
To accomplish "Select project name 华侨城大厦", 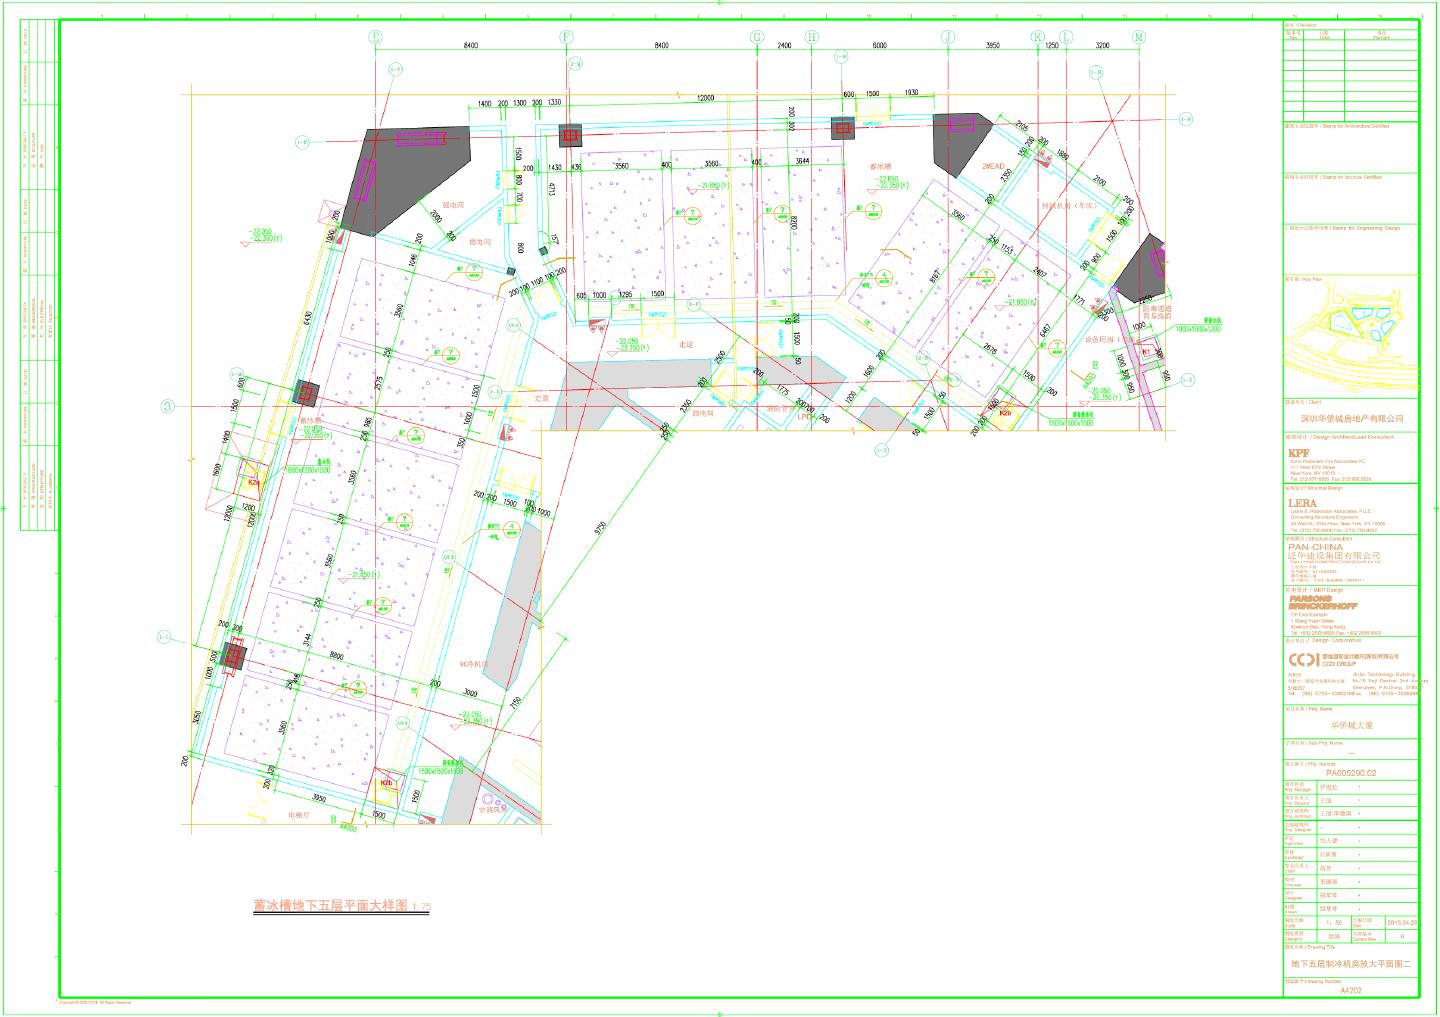I will pyautogui.click(x=1351, y=726).
